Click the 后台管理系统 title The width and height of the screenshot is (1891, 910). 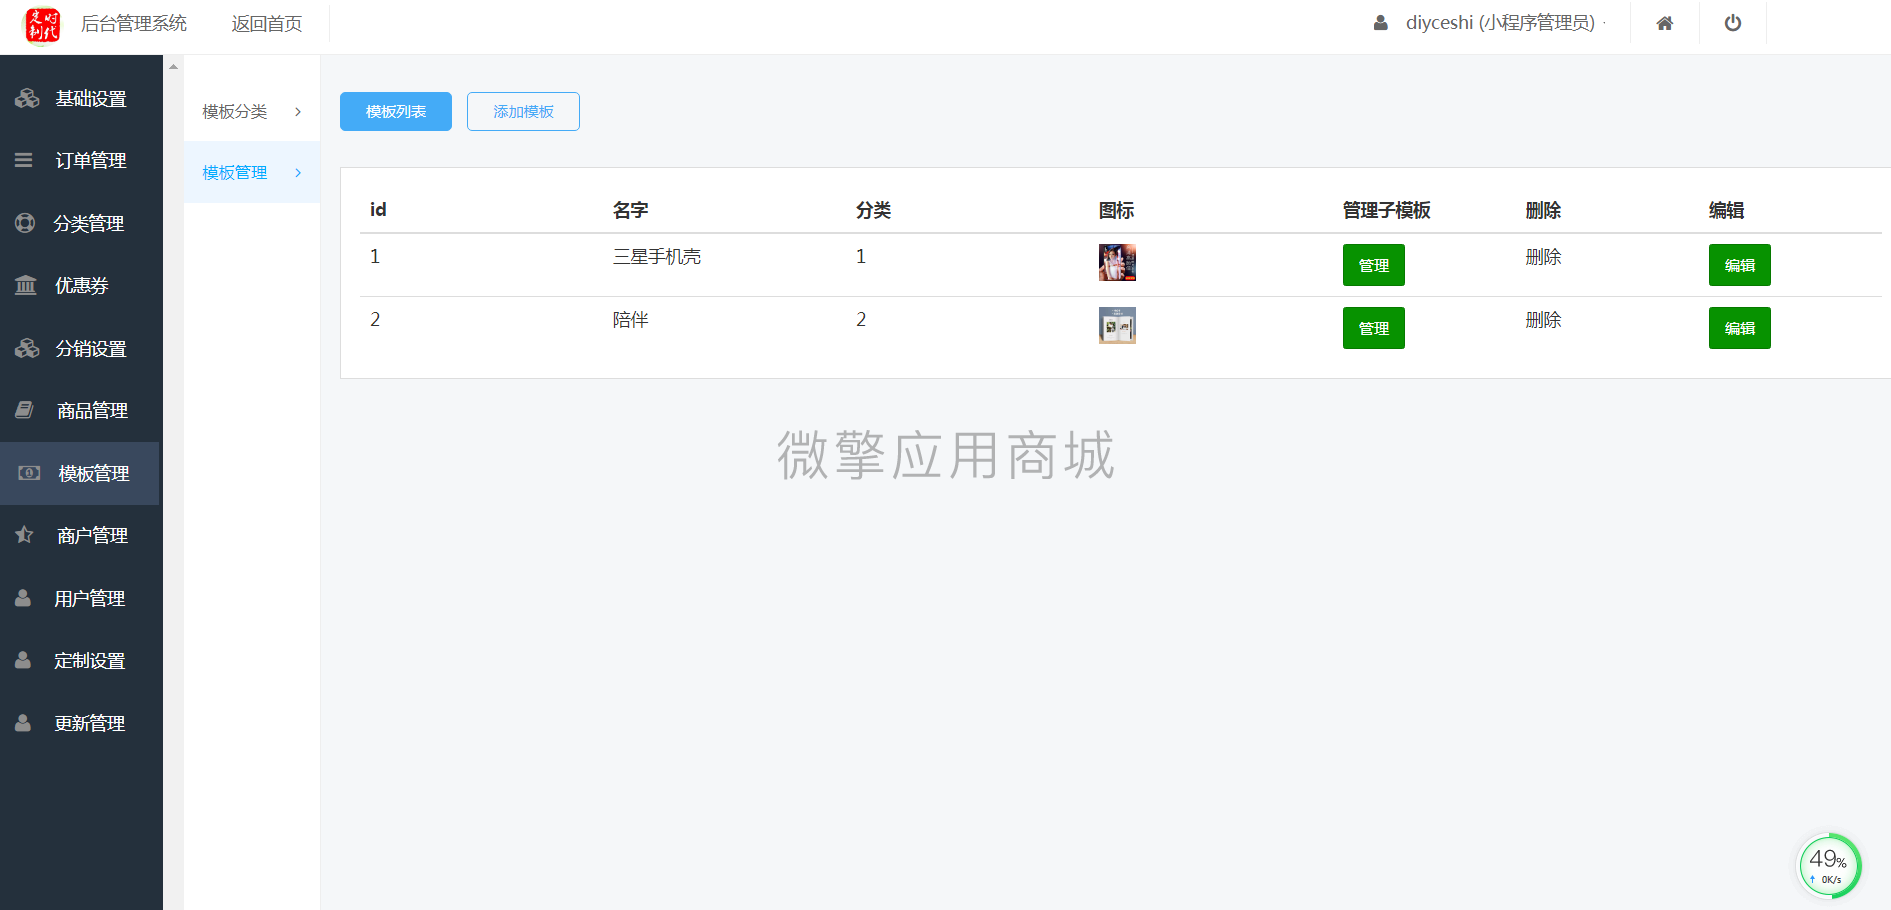click(134, 24)
